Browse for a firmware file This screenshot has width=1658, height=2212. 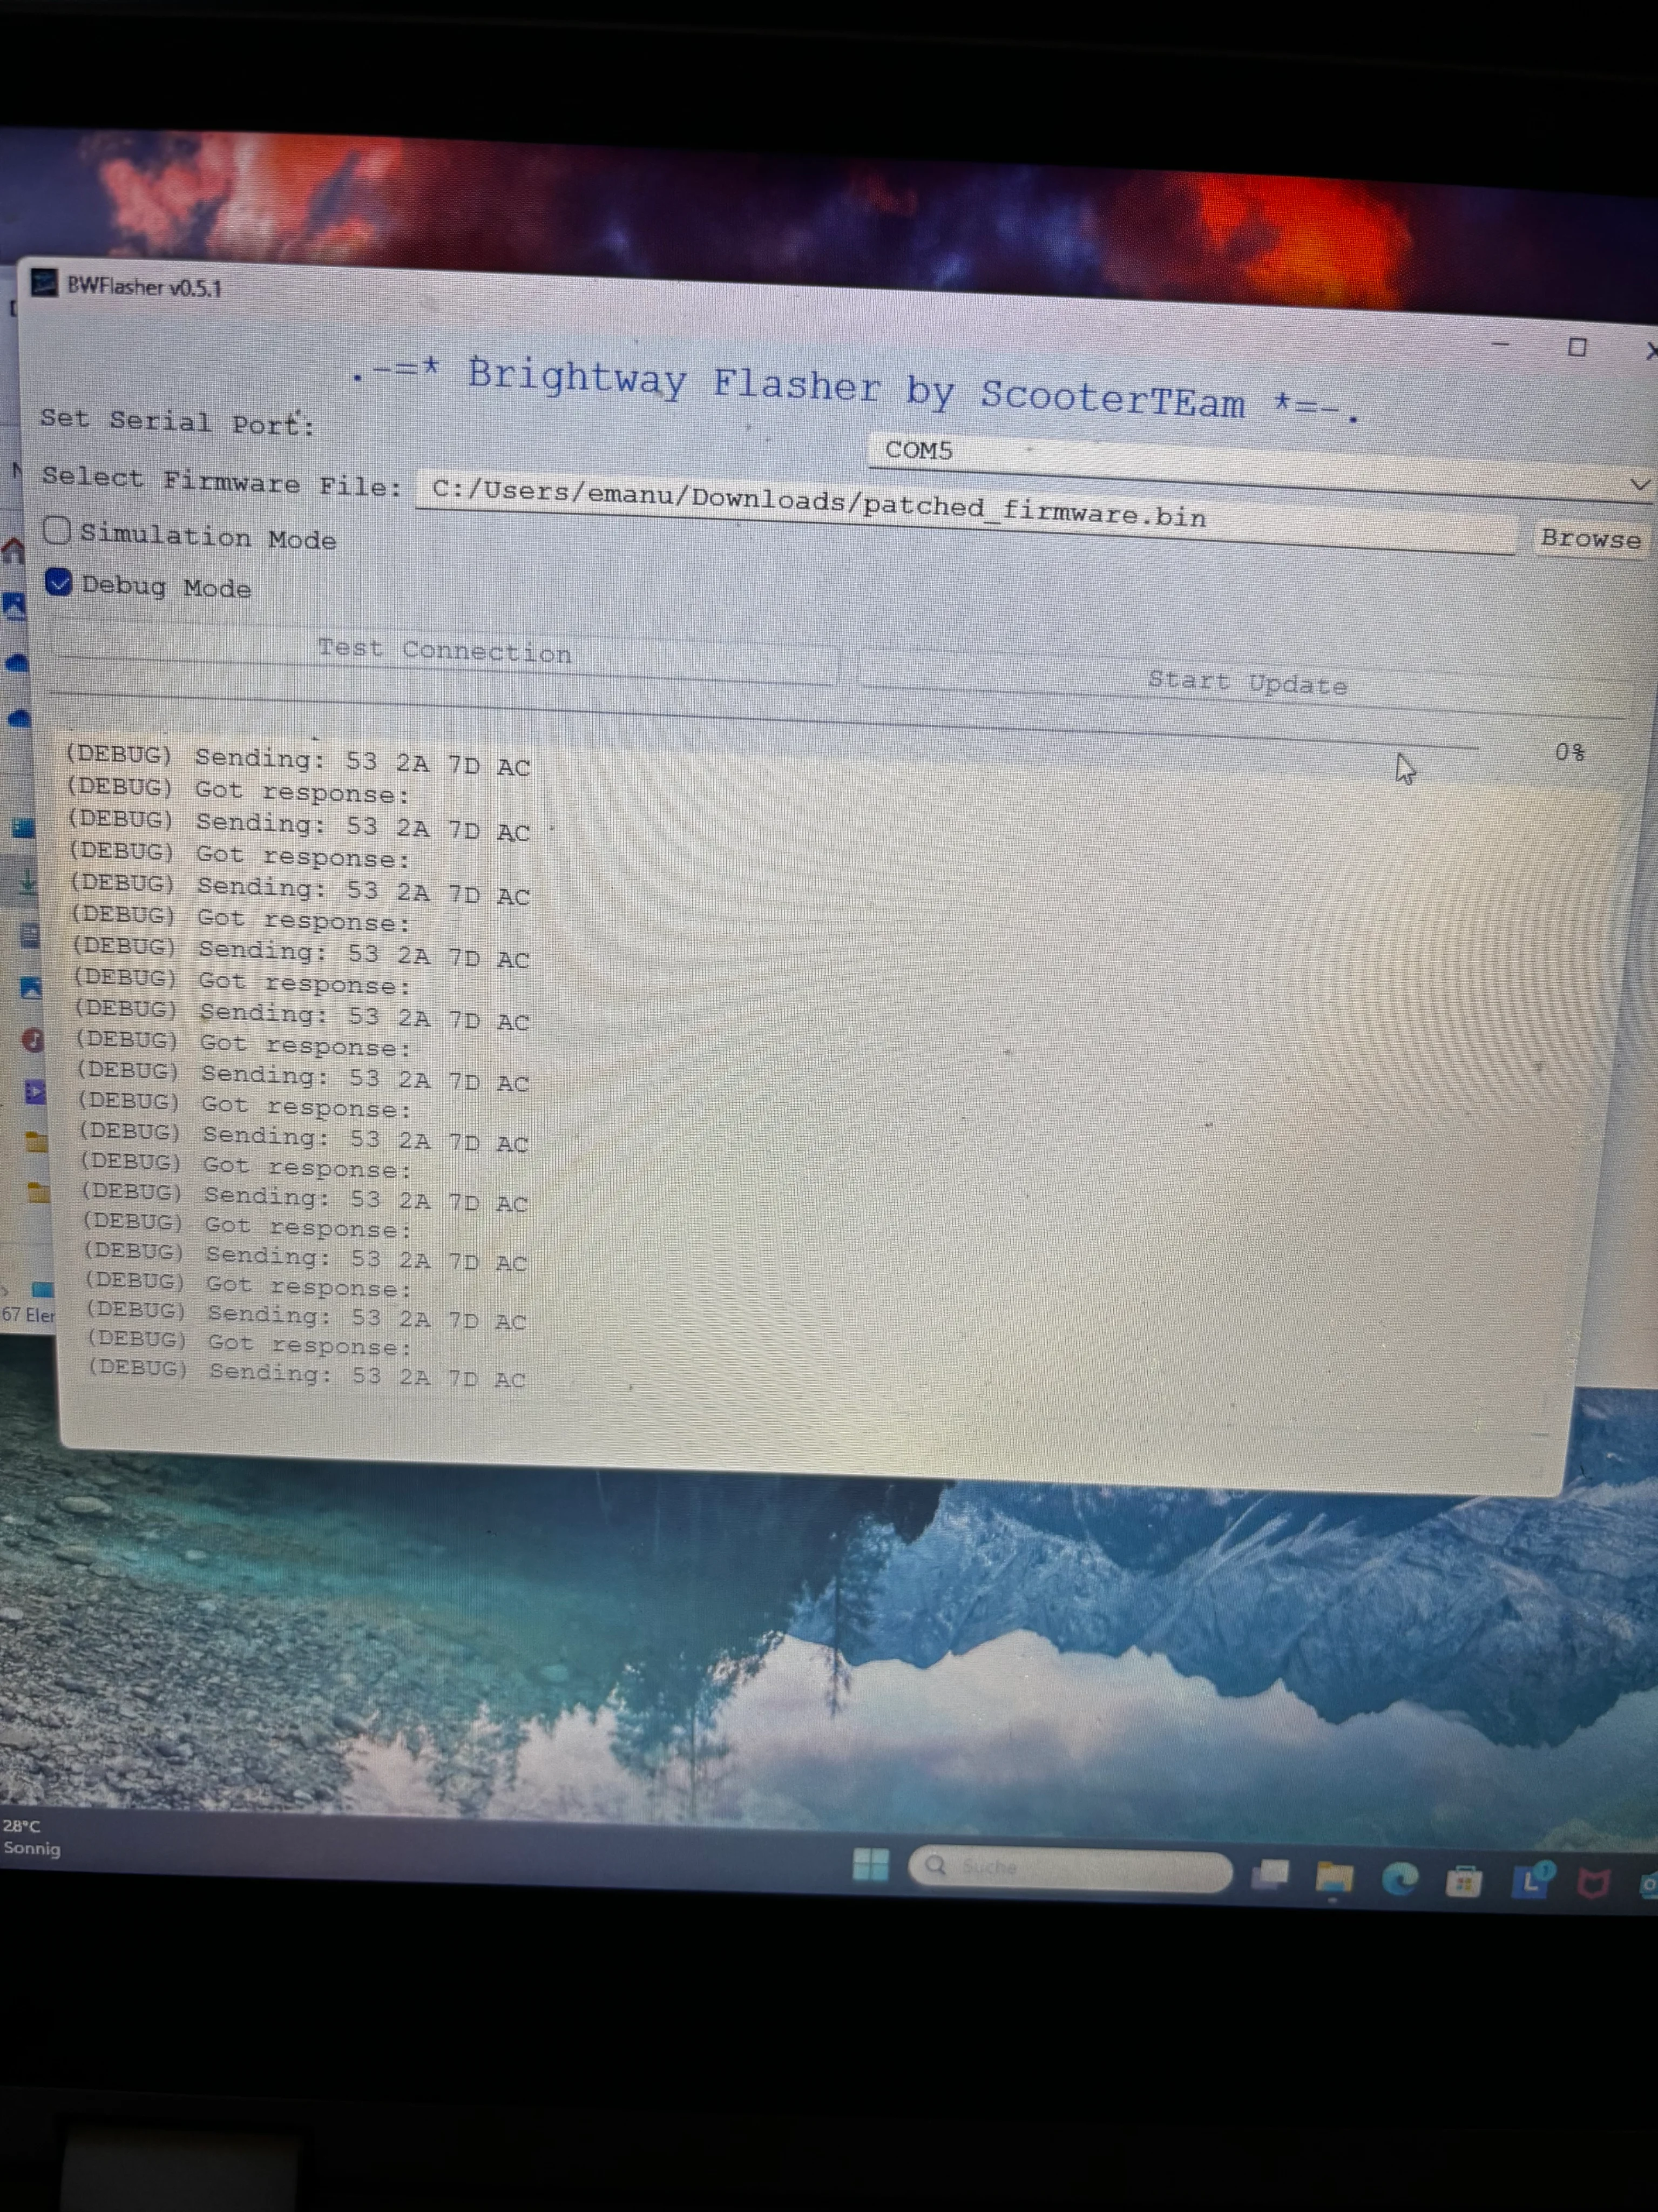coord(1590,539)
